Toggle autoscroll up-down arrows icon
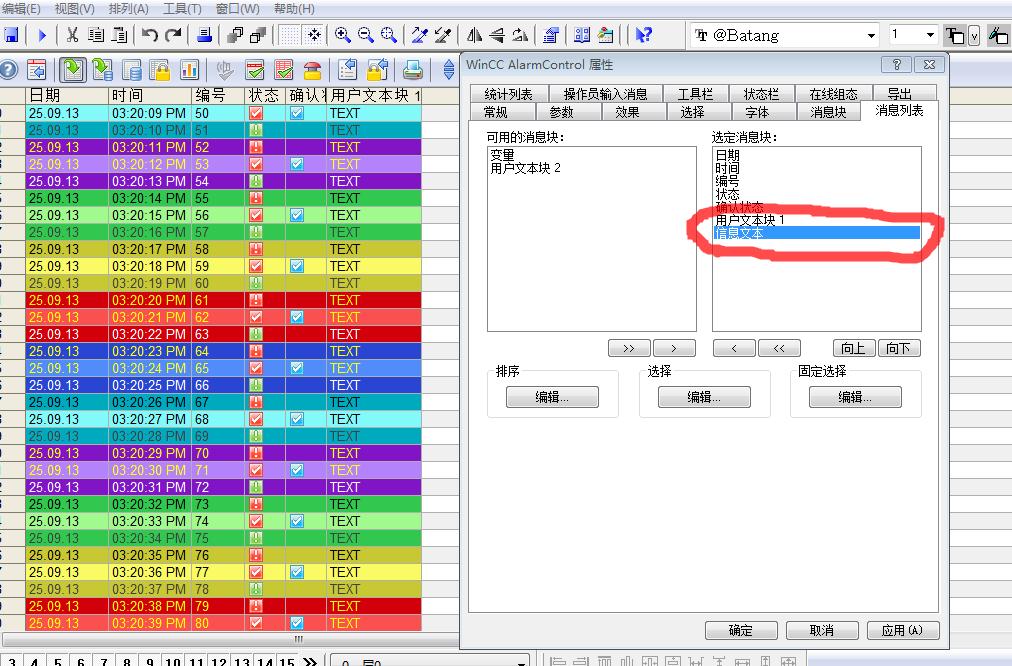The height and width of the screenshot is (666, 1012). [449, 69]
